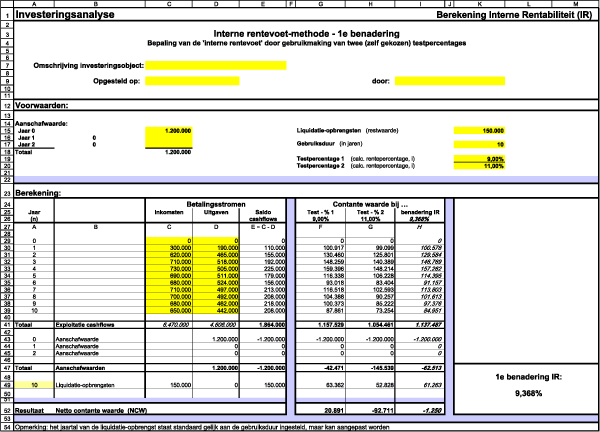
Task: Click the 'Voorwaarden:' section label
Action: [42, 105]
